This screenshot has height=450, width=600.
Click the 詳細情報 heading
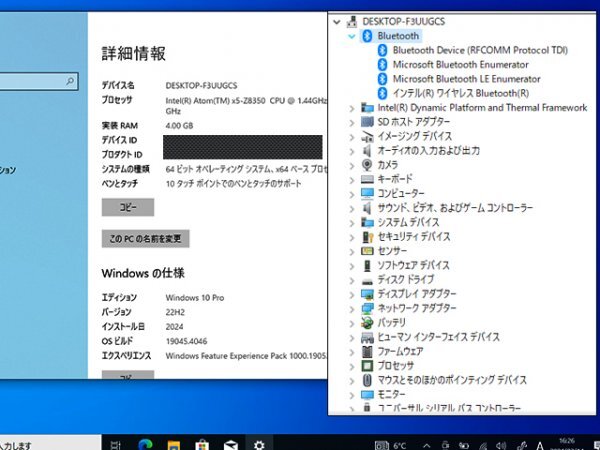pos(134,54)
